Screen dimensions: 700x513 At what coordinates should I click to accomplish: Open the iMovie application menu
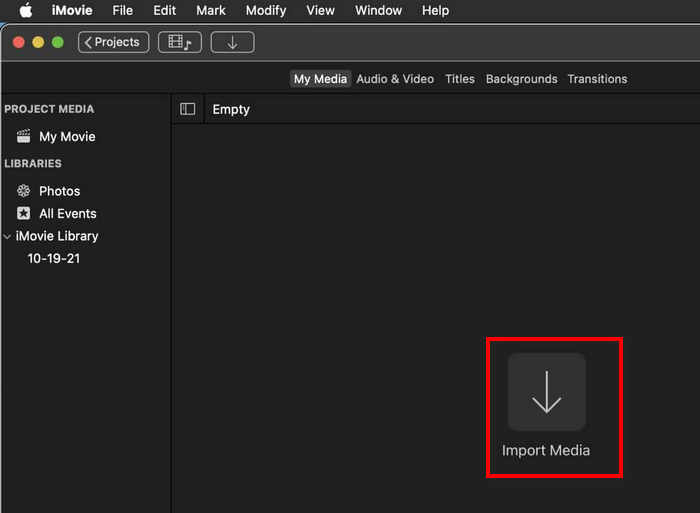[x=72, y=10]
